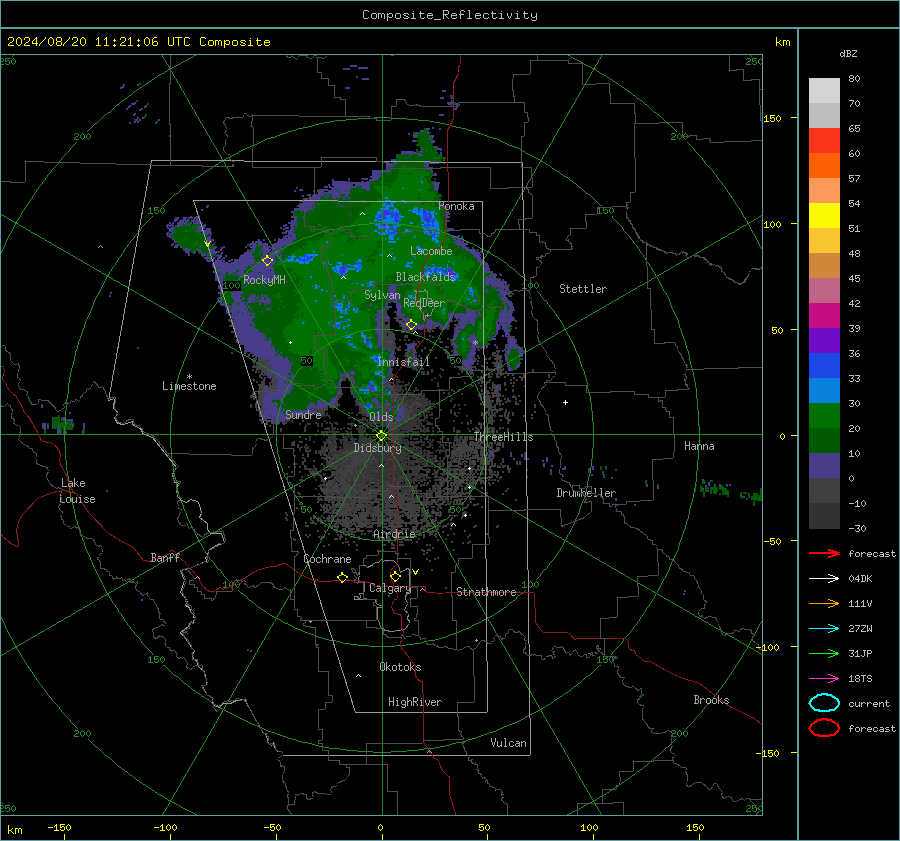Click the RockyMH label
The image size is (900, 841).
click(x=264, y=280)
